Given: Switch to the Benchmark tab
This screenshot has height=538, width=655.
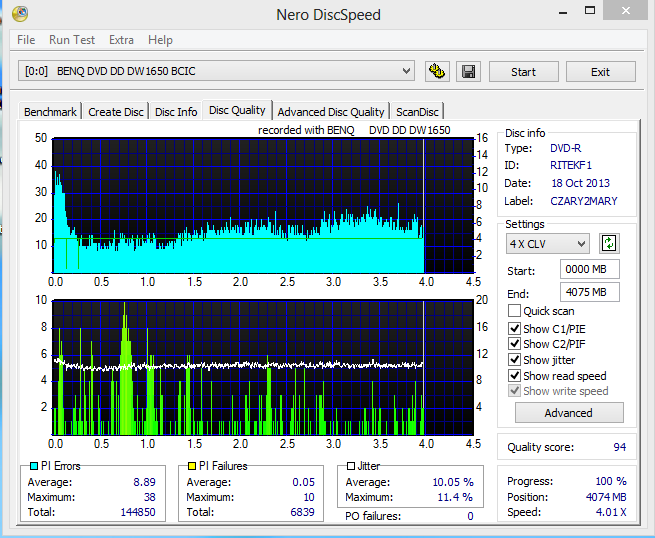Looking at the screenshot, I should click(x=50, y=112).
